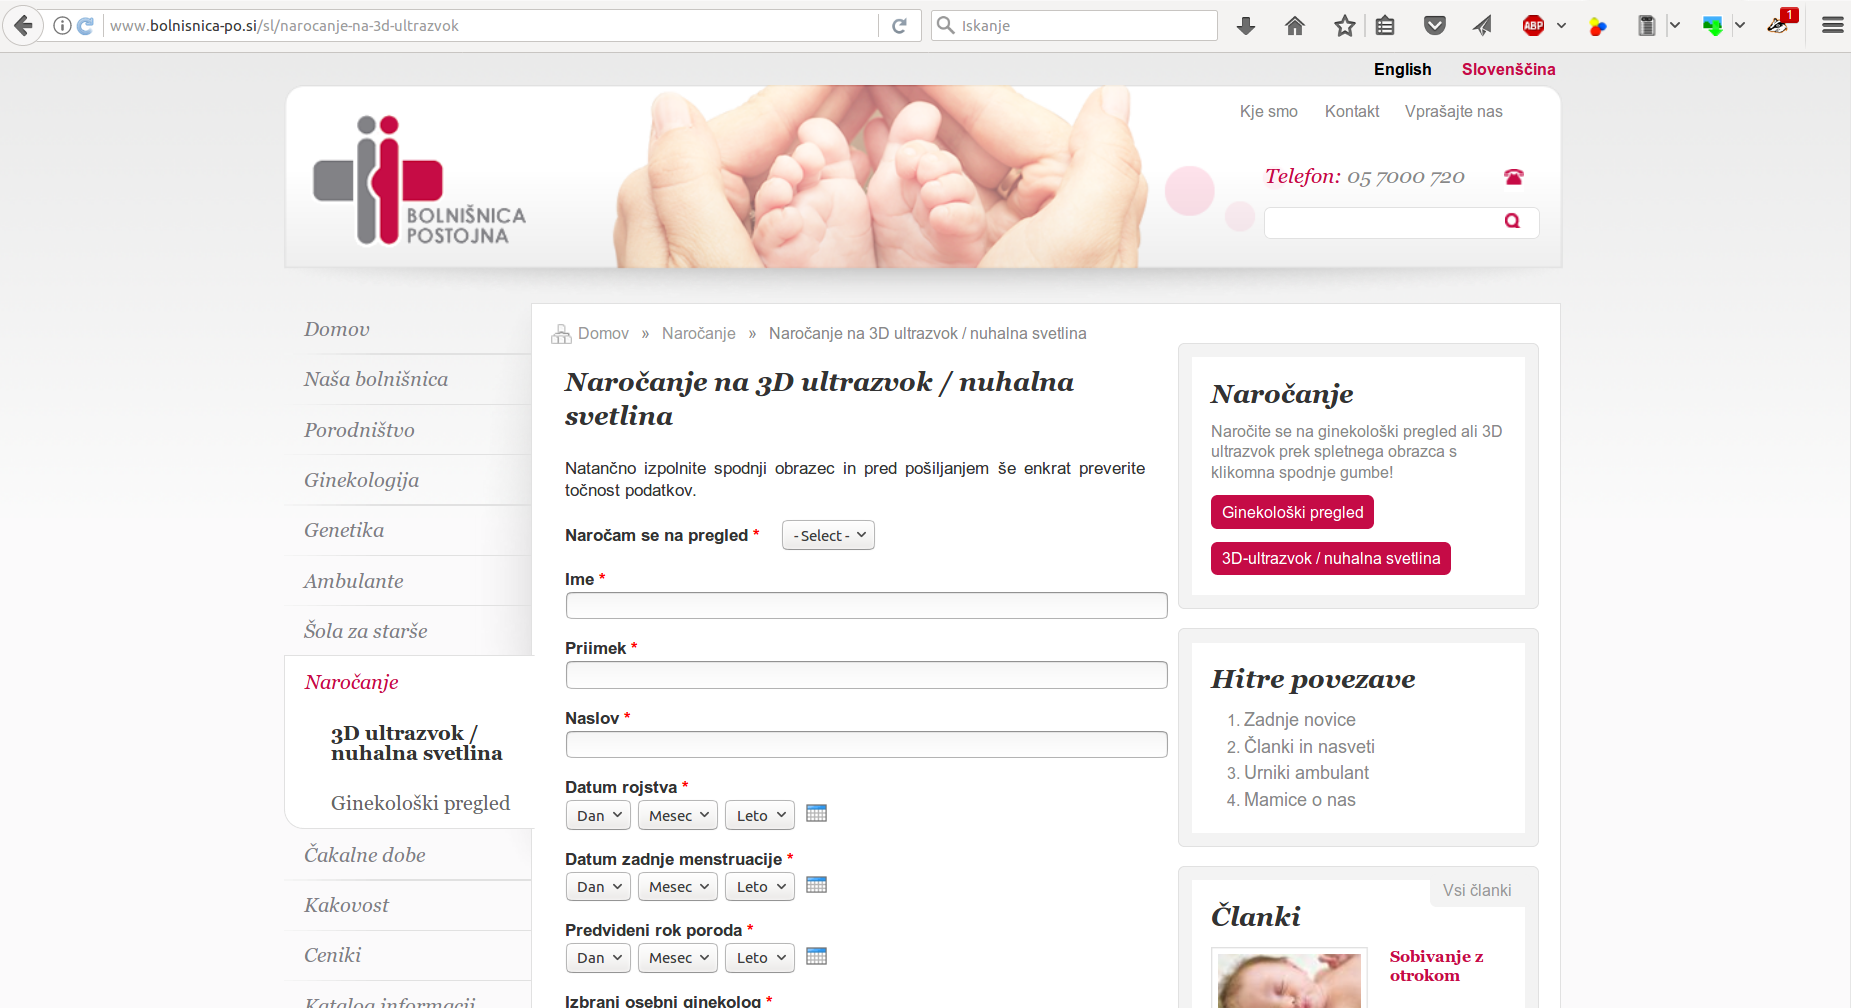
Task: Open the Sobivanje z otrokom article thumbnail
Action: [1289, 978]
